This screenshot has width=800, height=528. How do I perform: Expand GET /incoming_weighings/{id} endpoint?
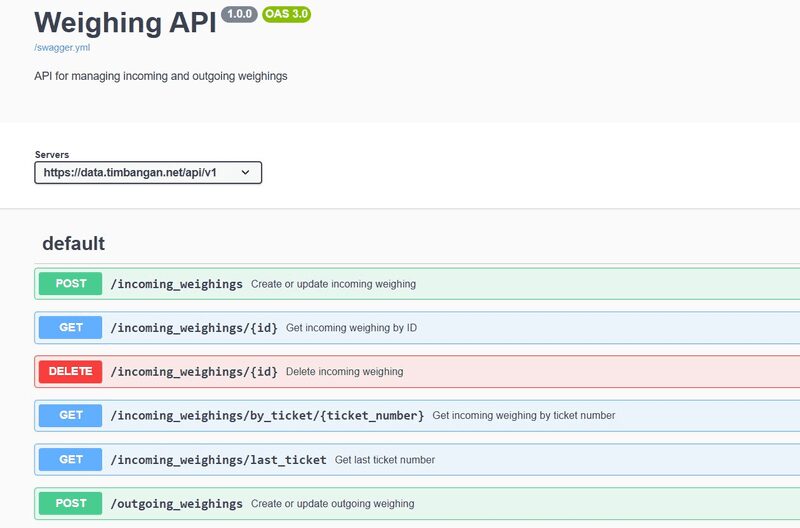coord(417,328)
